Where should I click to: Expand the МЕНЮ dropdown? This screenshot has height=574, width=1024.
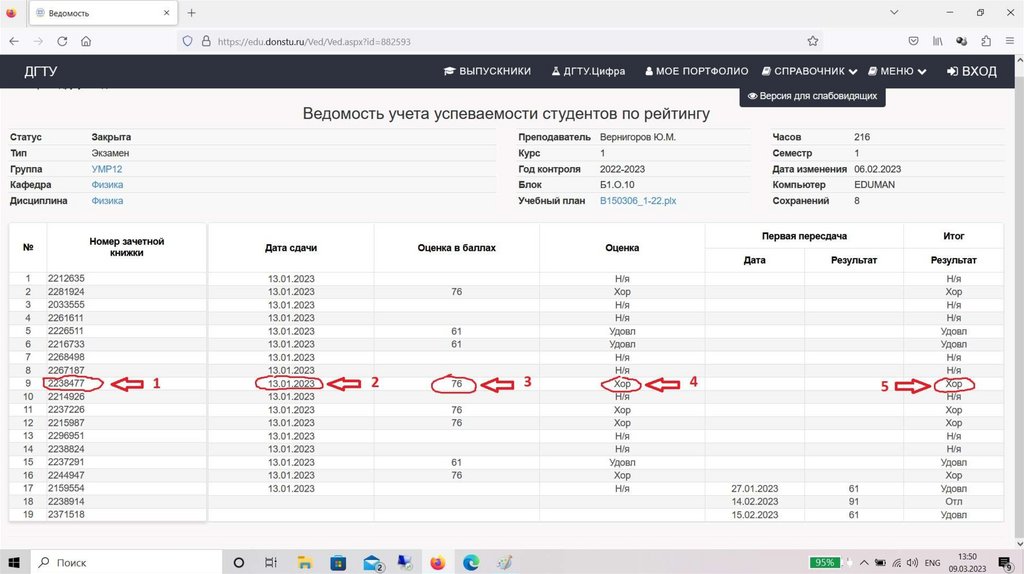coord(897,72)
